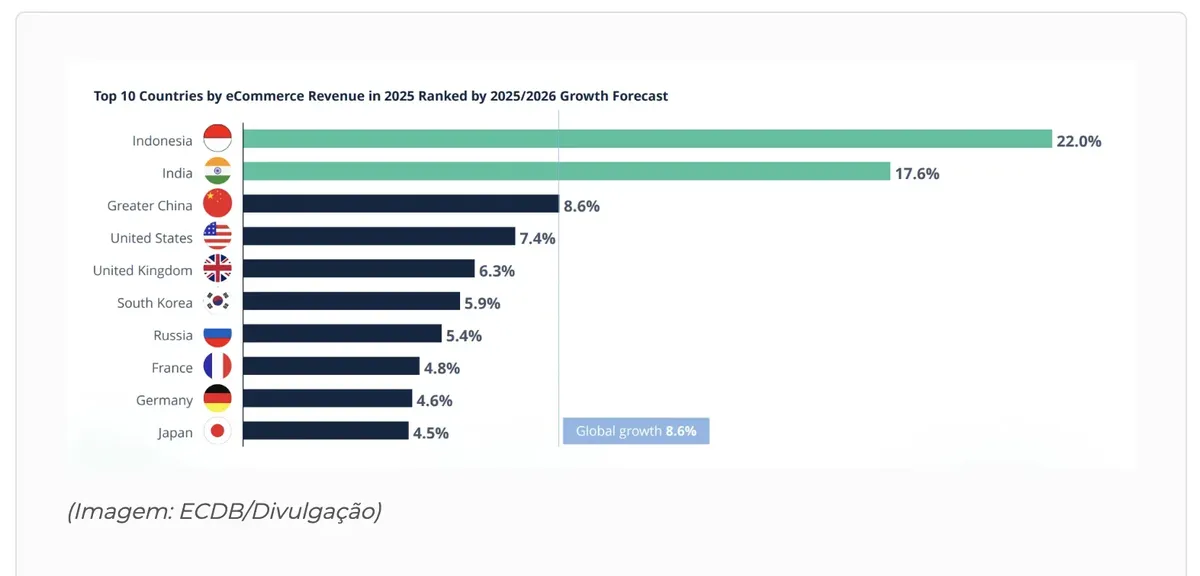
Task: Click the Indonesia flag icon
Action: (217, 139)
